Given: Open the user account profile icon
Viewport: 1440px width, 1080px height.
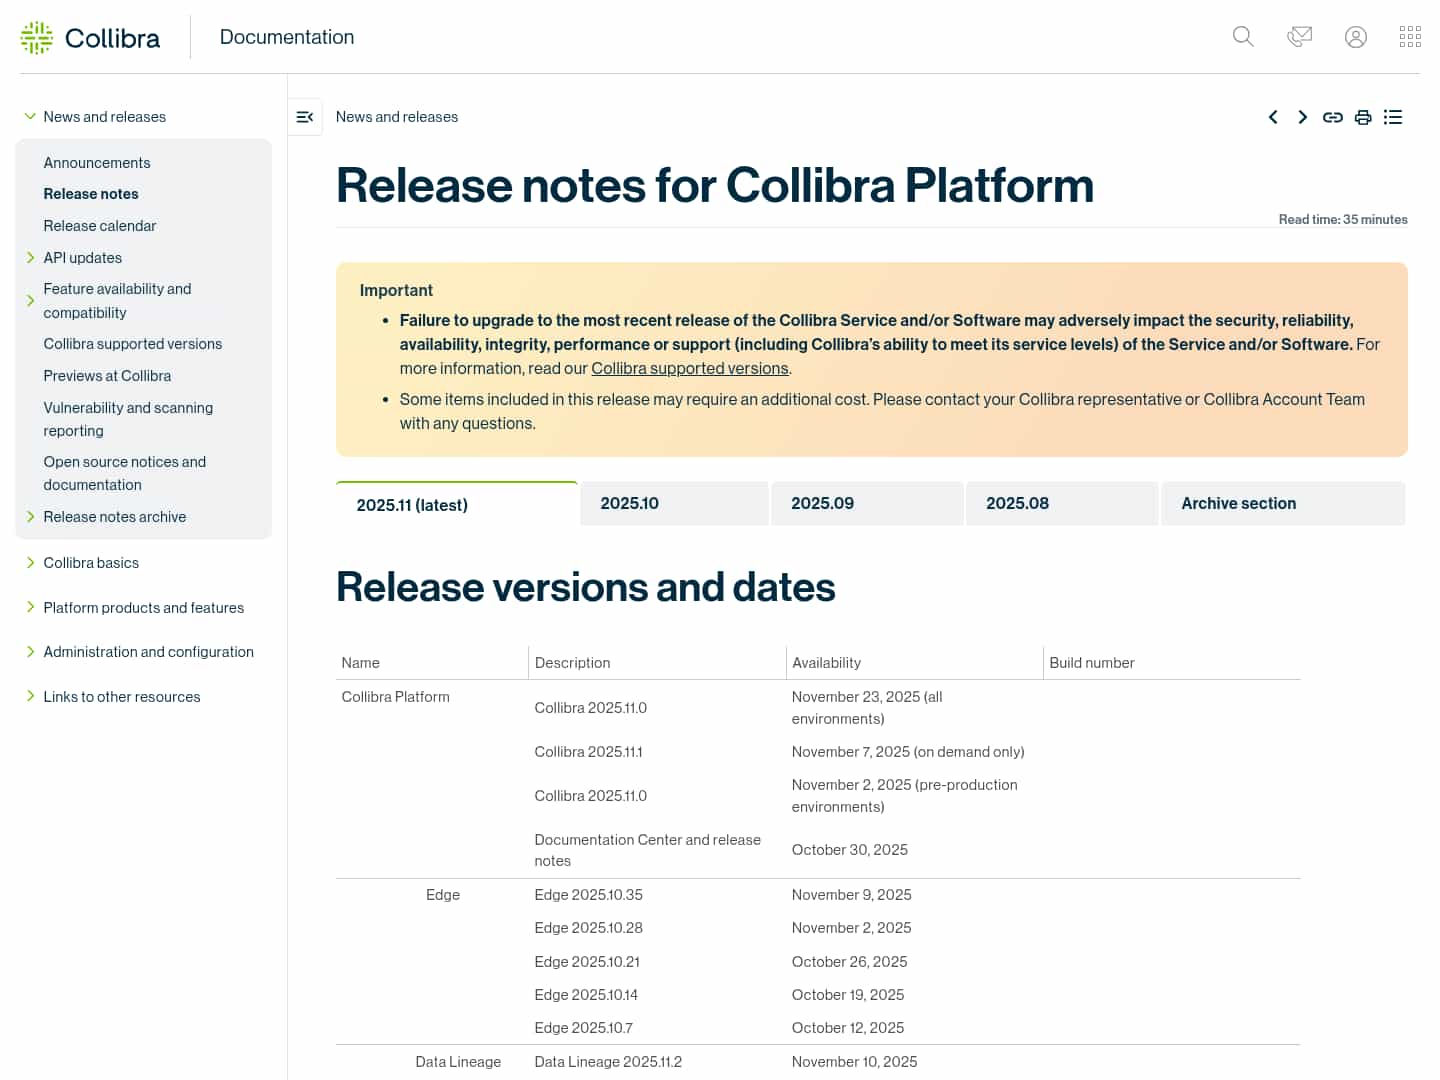Looking at the screenshot, I should click(1355, 37).
